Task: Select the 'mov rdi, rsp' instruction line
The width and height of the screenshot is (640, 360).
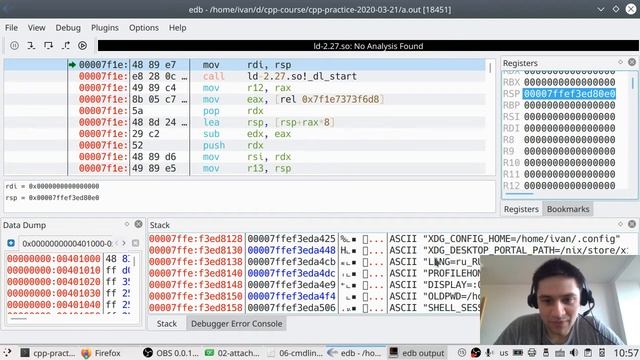Action: click(x=245, y=64)
